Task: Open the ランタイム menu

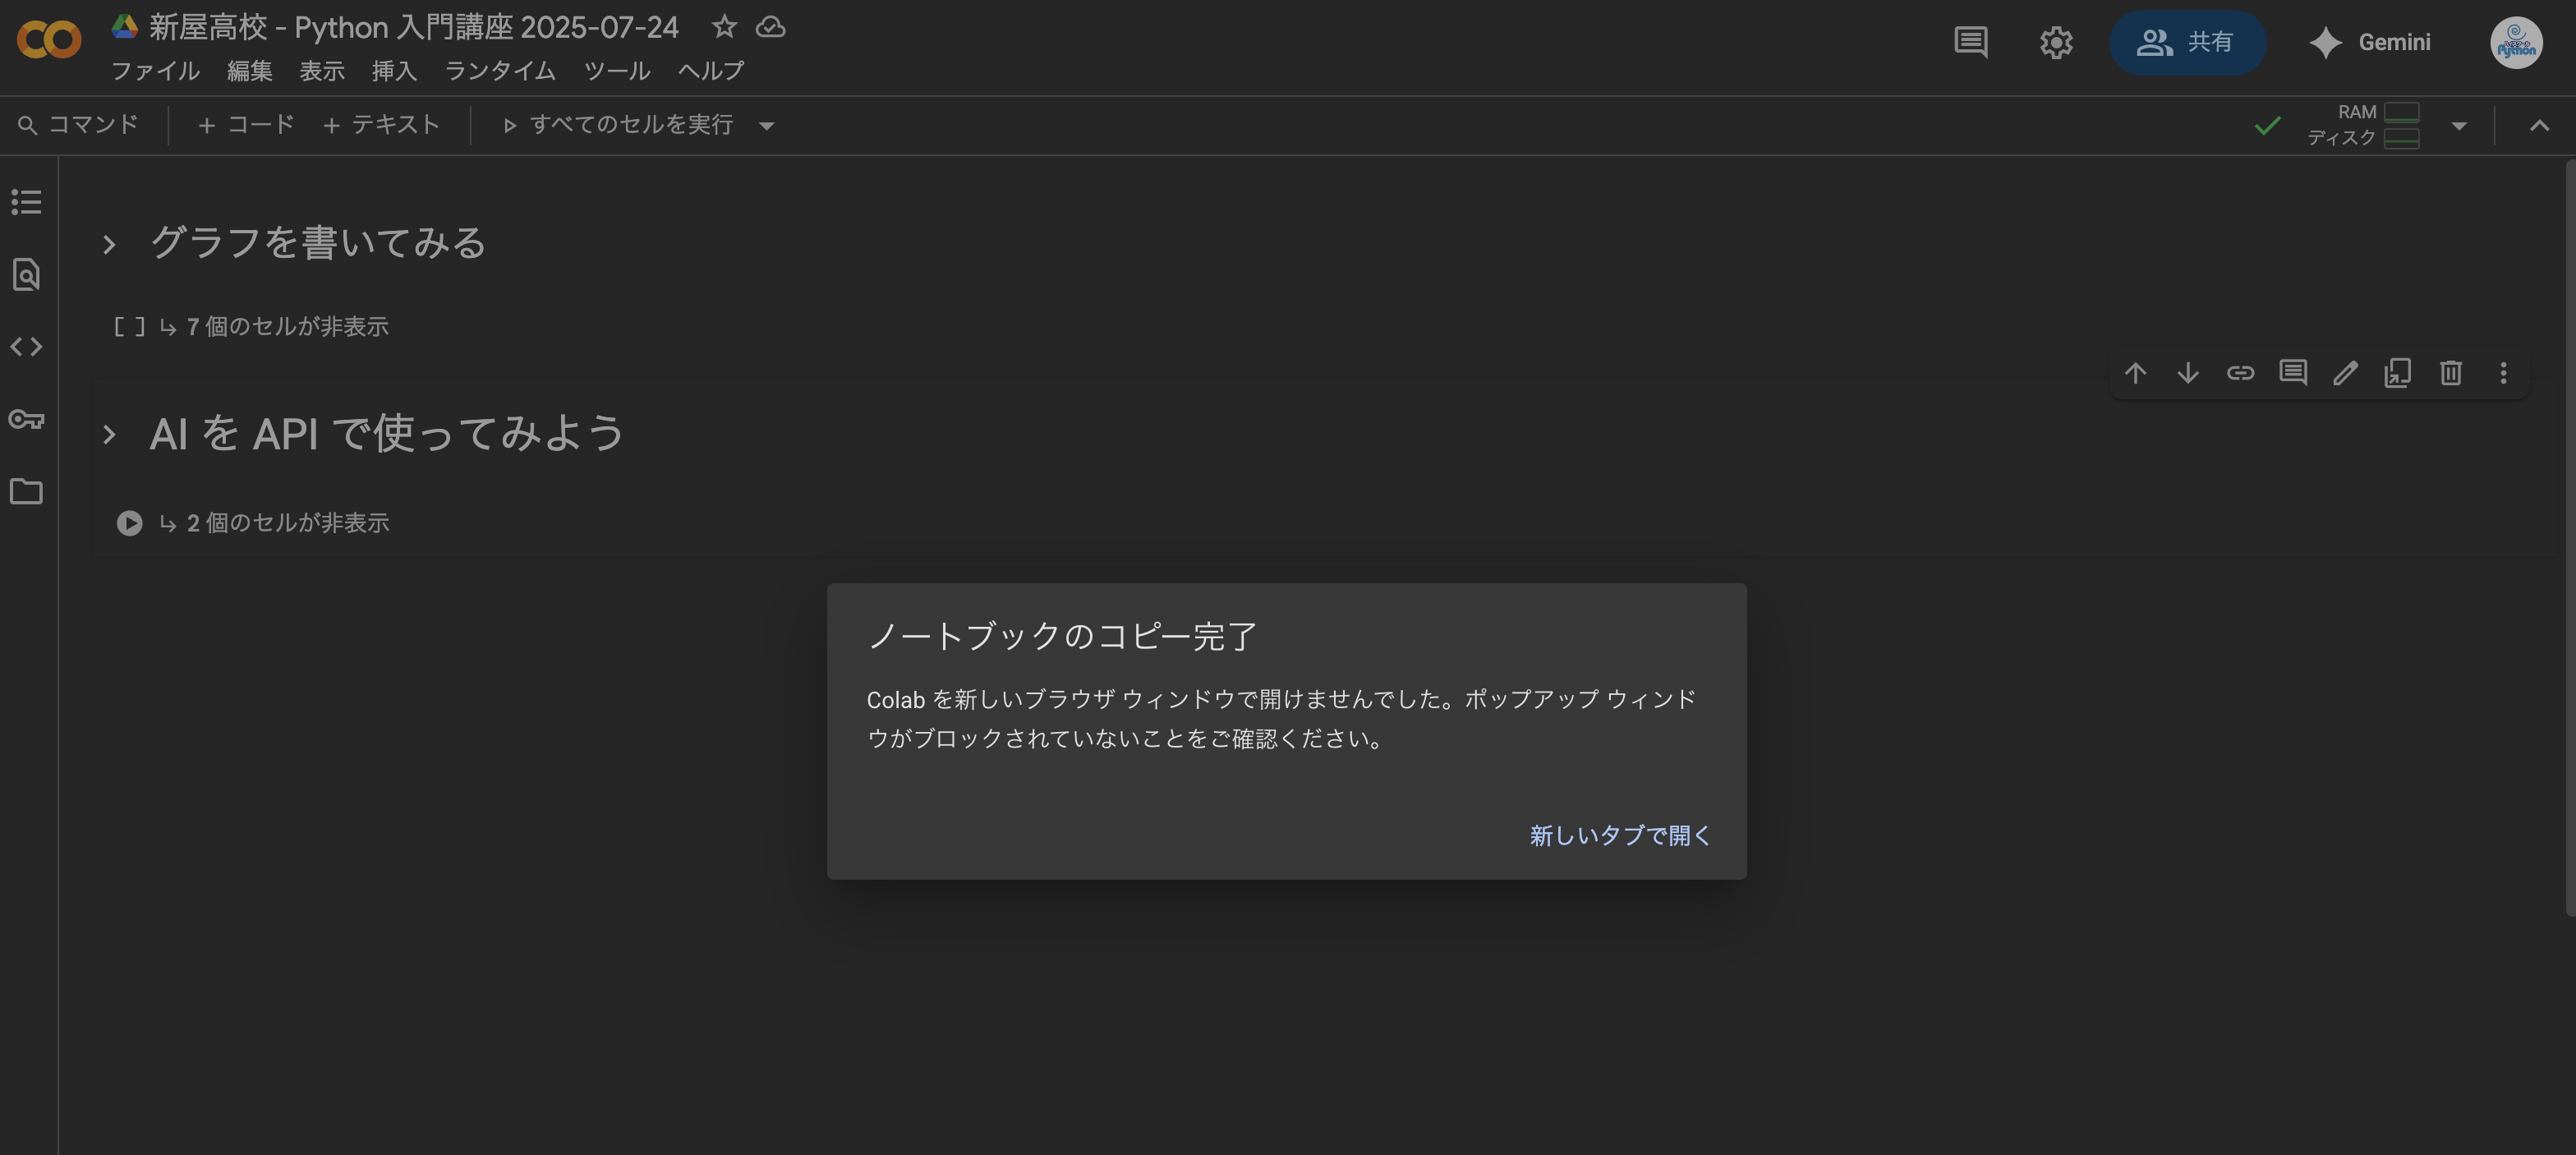Action: click(499, 70)
